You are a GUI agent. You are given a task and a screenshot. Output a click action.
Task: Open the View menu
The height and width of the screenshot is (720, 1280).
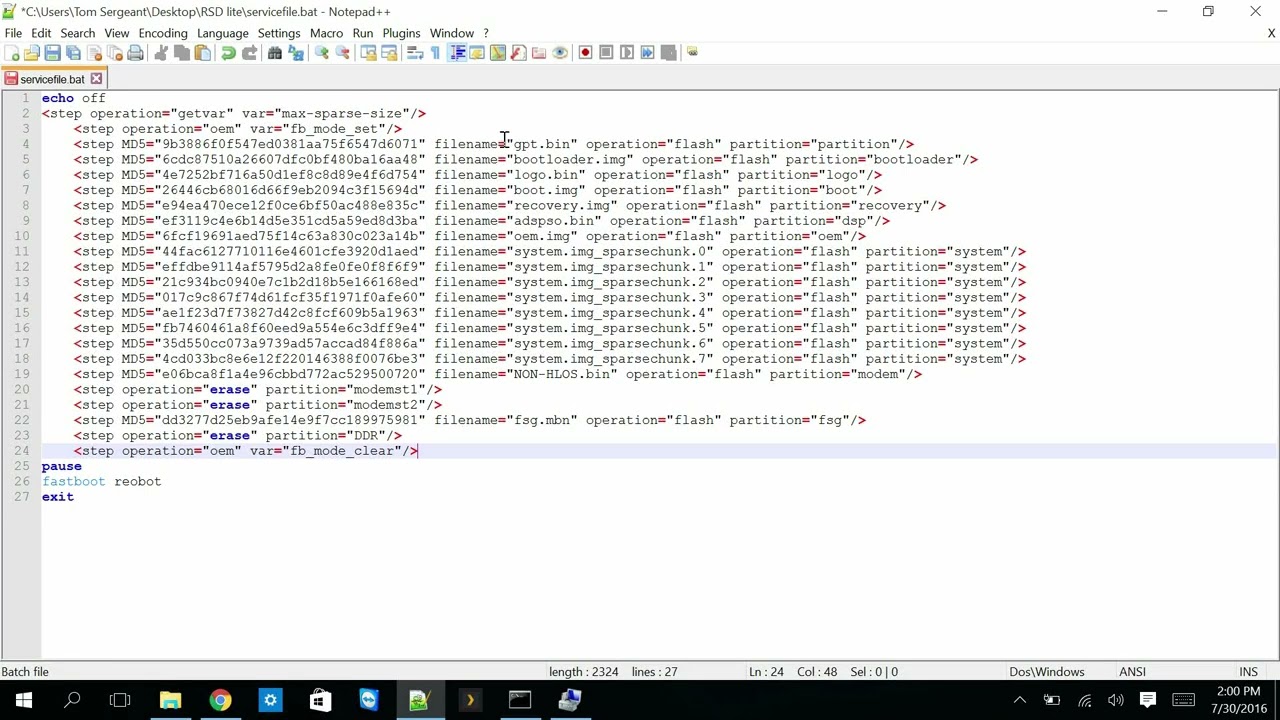click(x=116, y=33)
